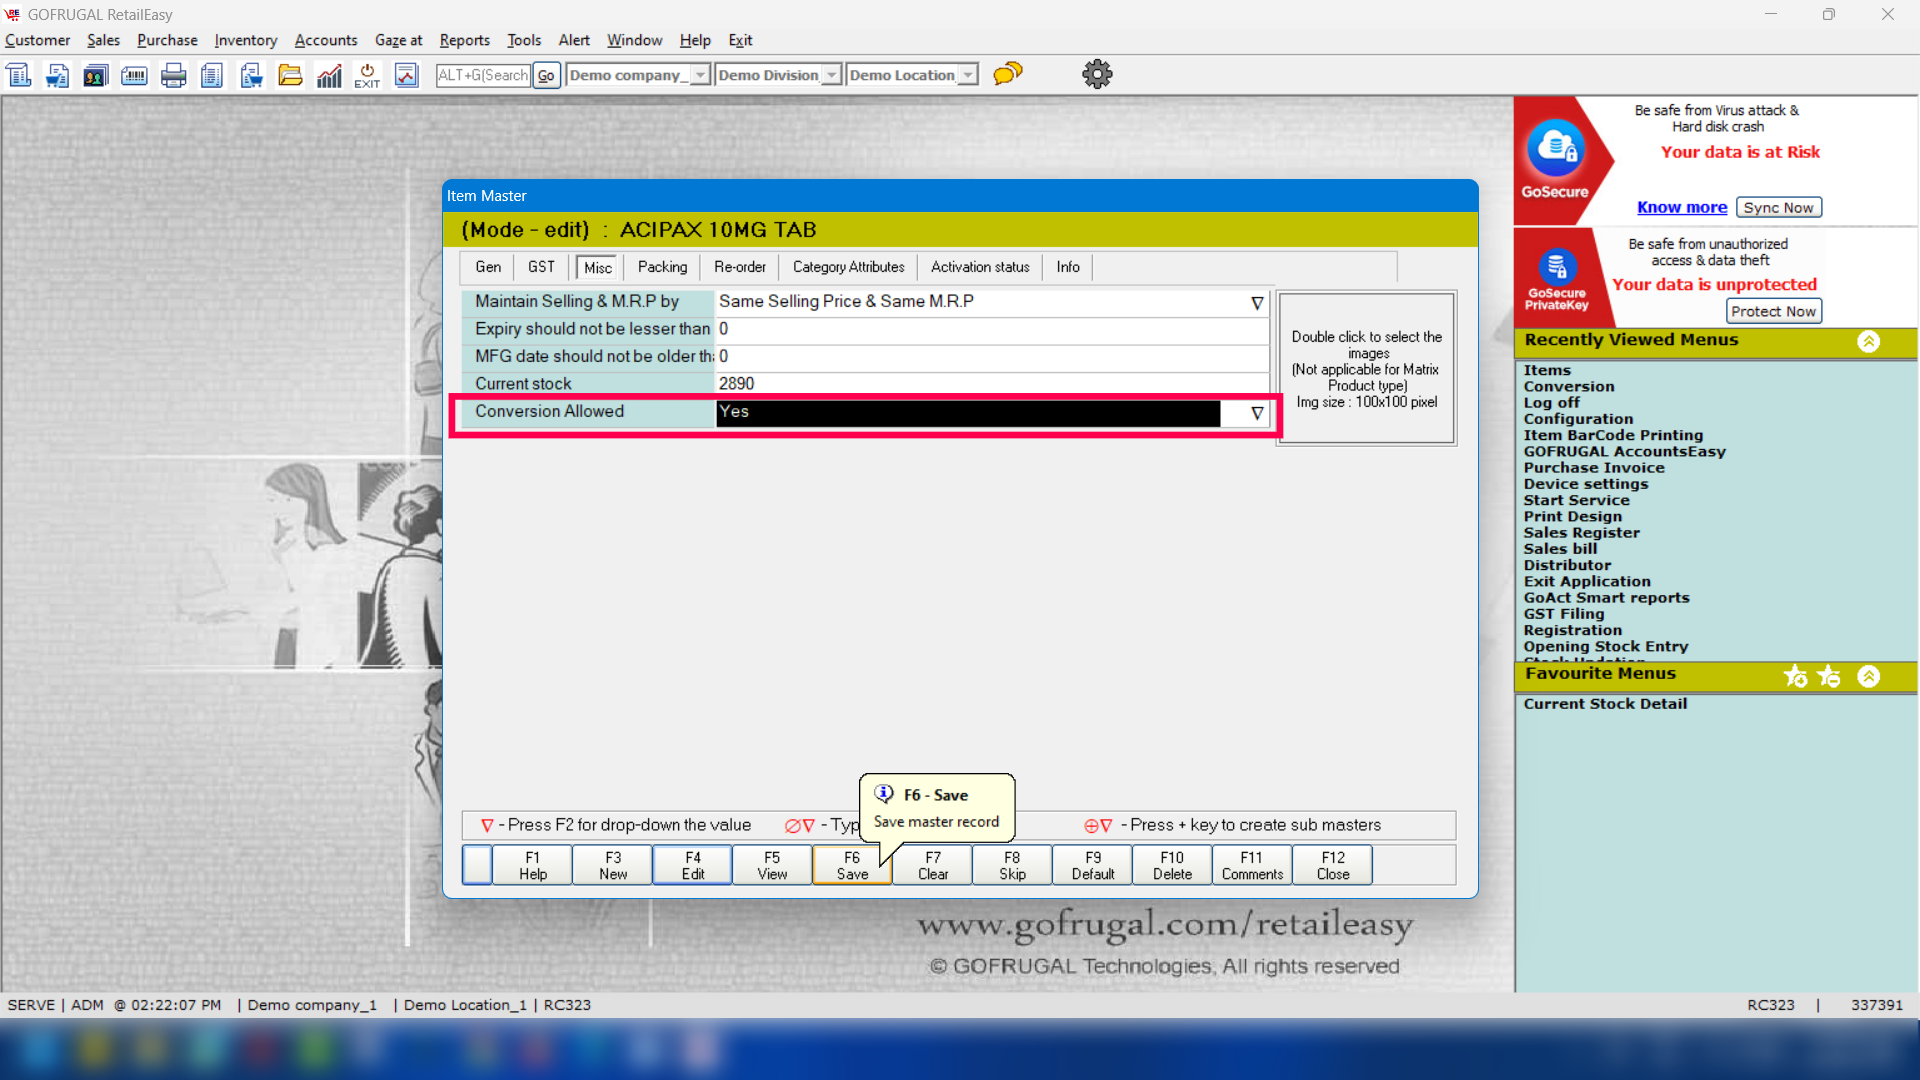
Task: Click the yellow chat bubbles icon
Action: 1008,74
